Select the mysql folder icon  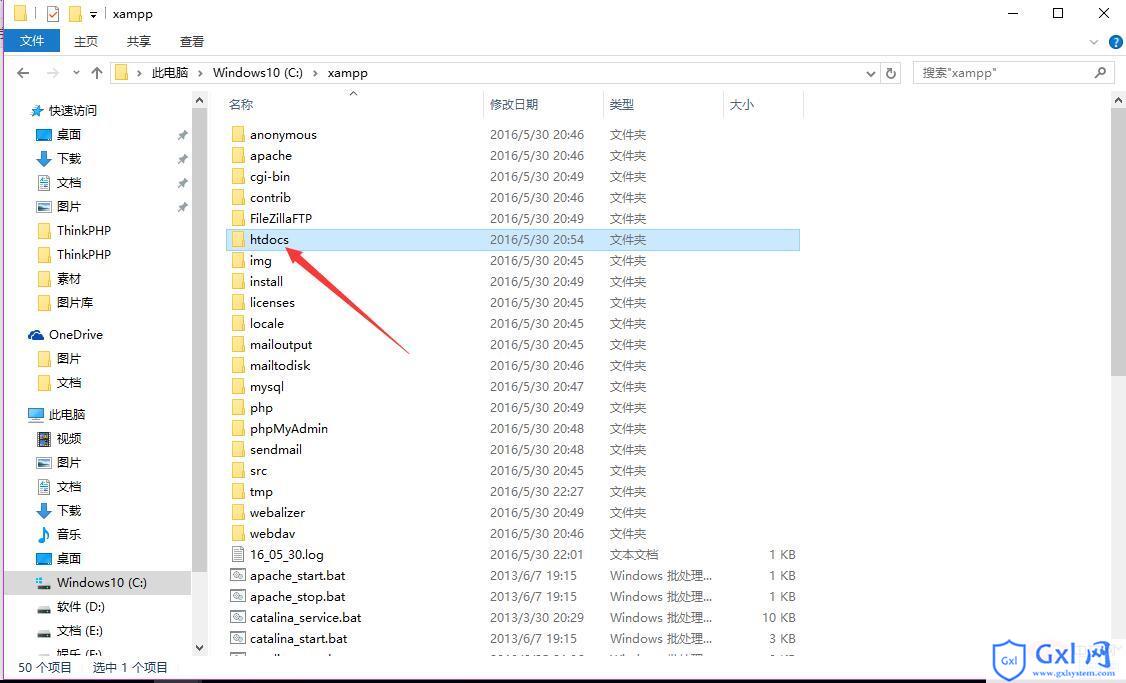click(x=238, y=386)
